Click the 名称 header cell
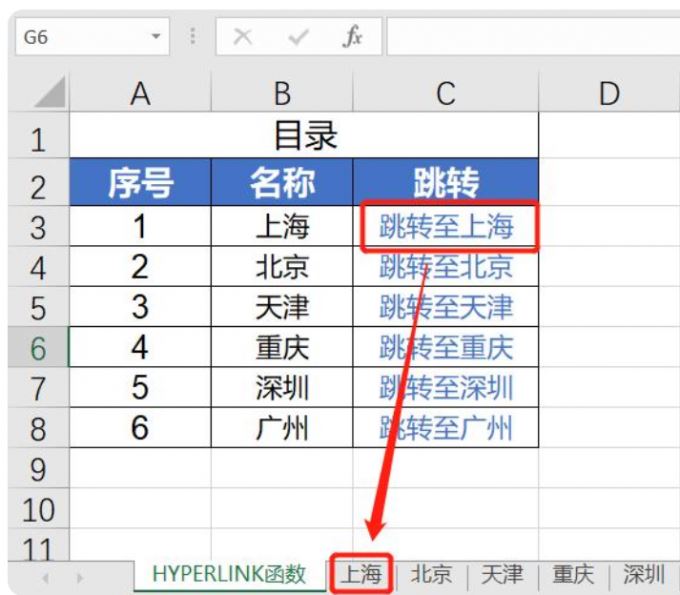Screen dimensions: 680x595 [x=282, y=182]
